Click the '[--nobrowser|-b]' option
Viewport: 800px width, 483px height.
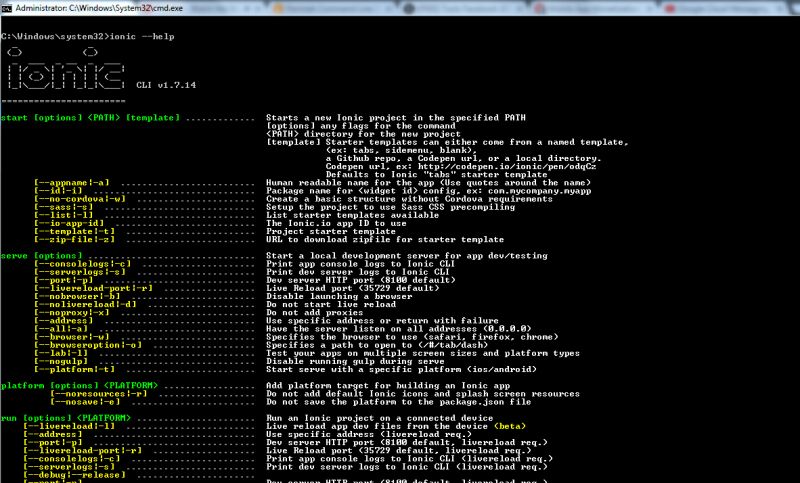pos(77,296)
